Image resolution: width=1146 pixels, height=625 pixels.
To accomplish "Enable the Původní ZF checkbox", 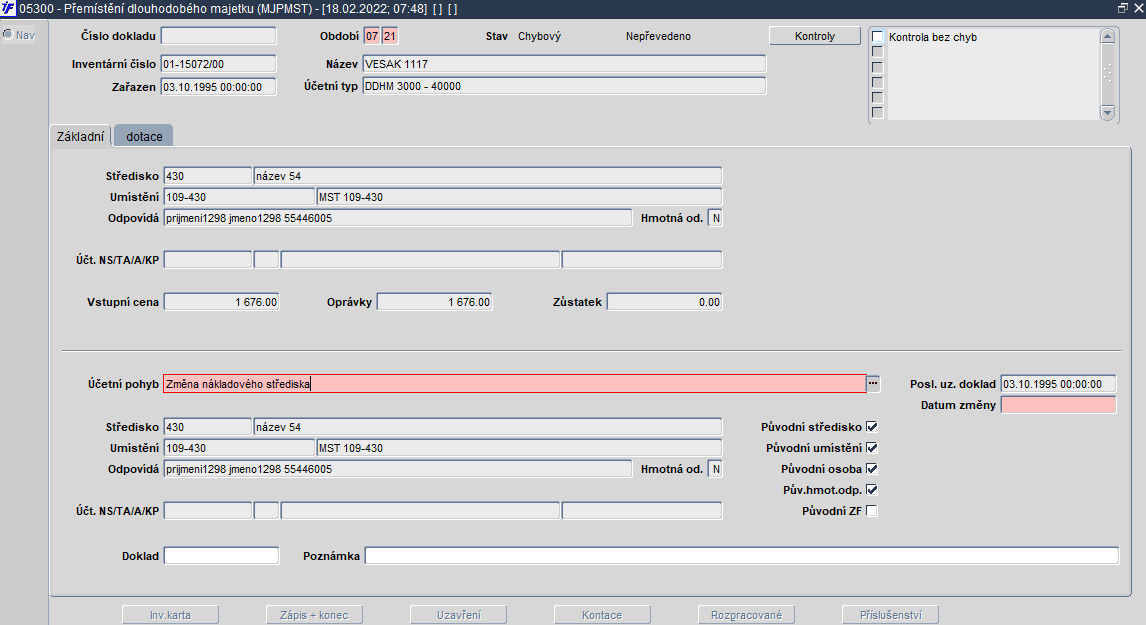I will pyautogui.click(x=872, y=511).
